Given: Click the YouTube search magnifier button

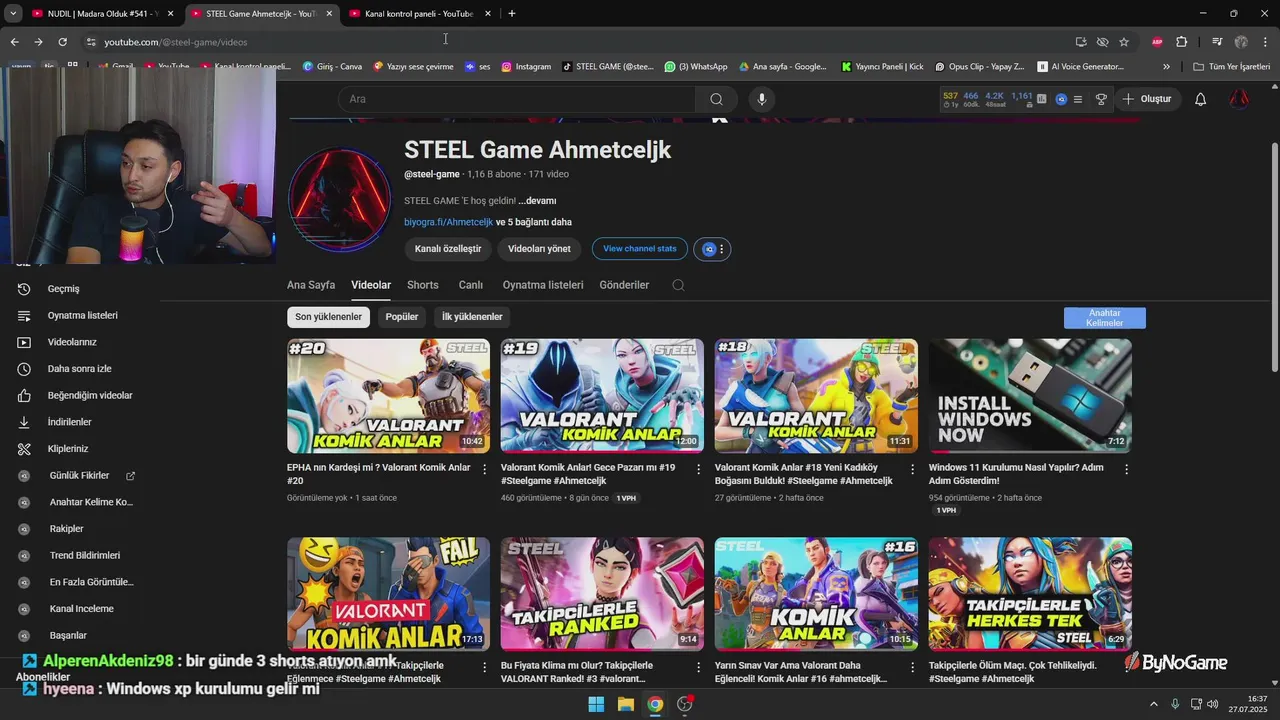Looking at the screenshot, I should [x=716, y=99].
